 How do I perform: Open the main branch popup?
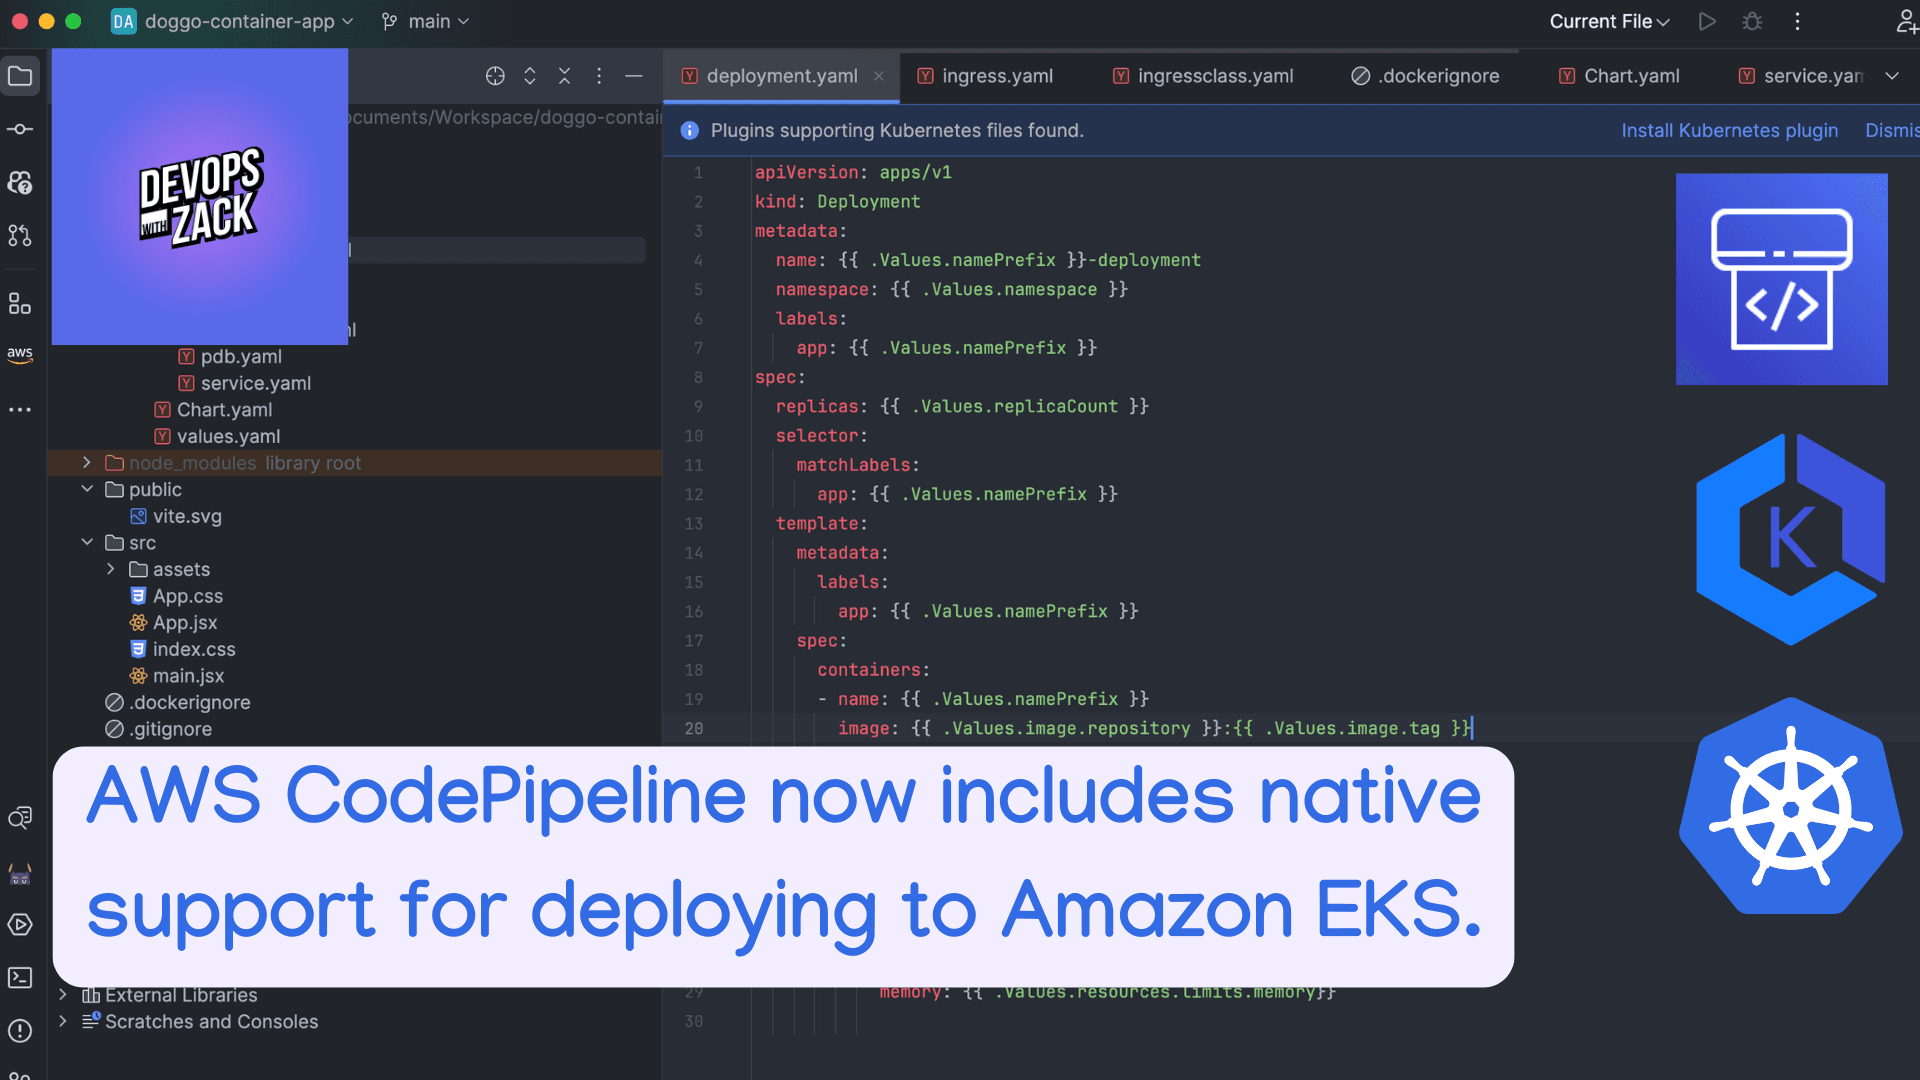(x=424, y=21)
